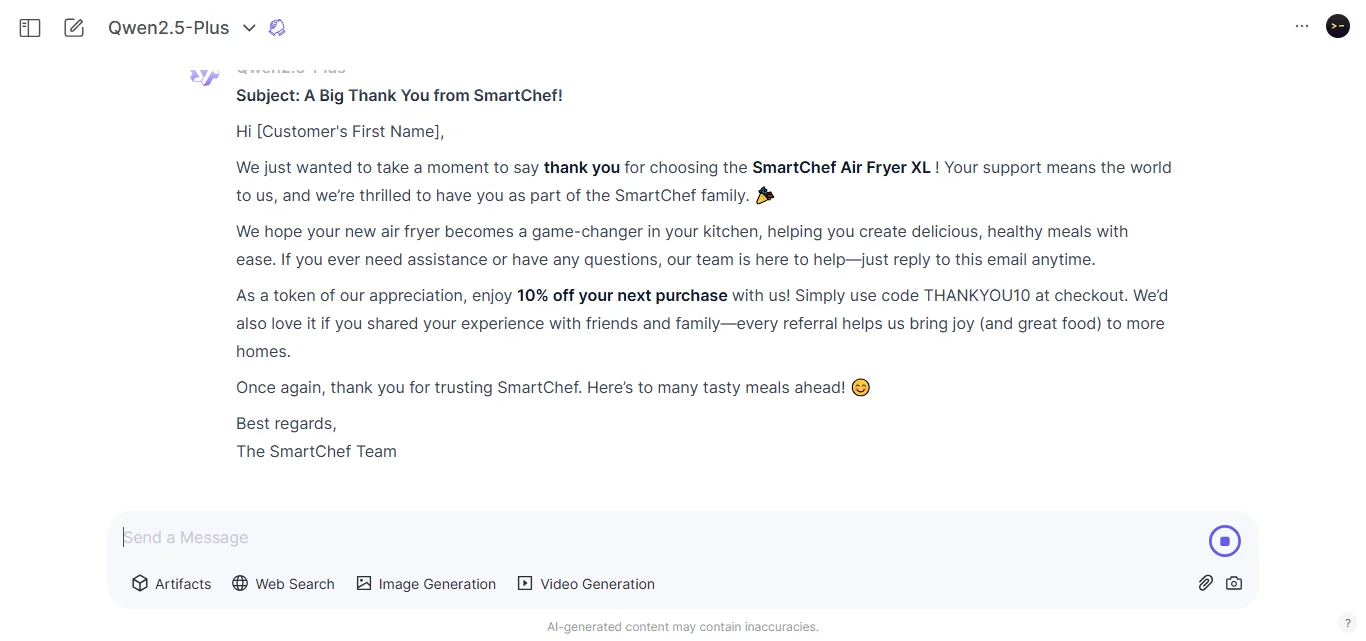
Task: Select the Artifacts cube icon
Action: click(140, 583)
